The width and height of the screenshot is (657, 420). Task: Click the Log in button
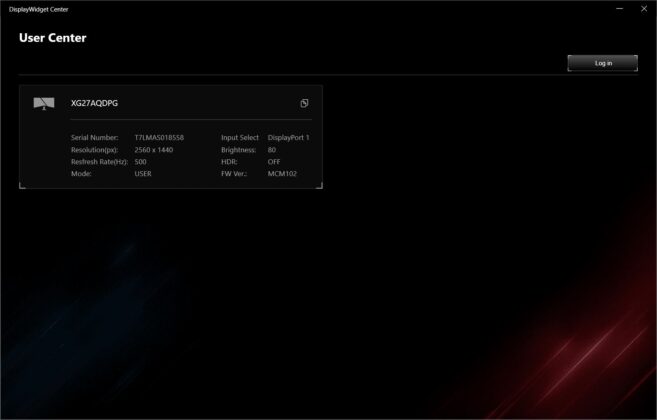click(x=603, y=63)
